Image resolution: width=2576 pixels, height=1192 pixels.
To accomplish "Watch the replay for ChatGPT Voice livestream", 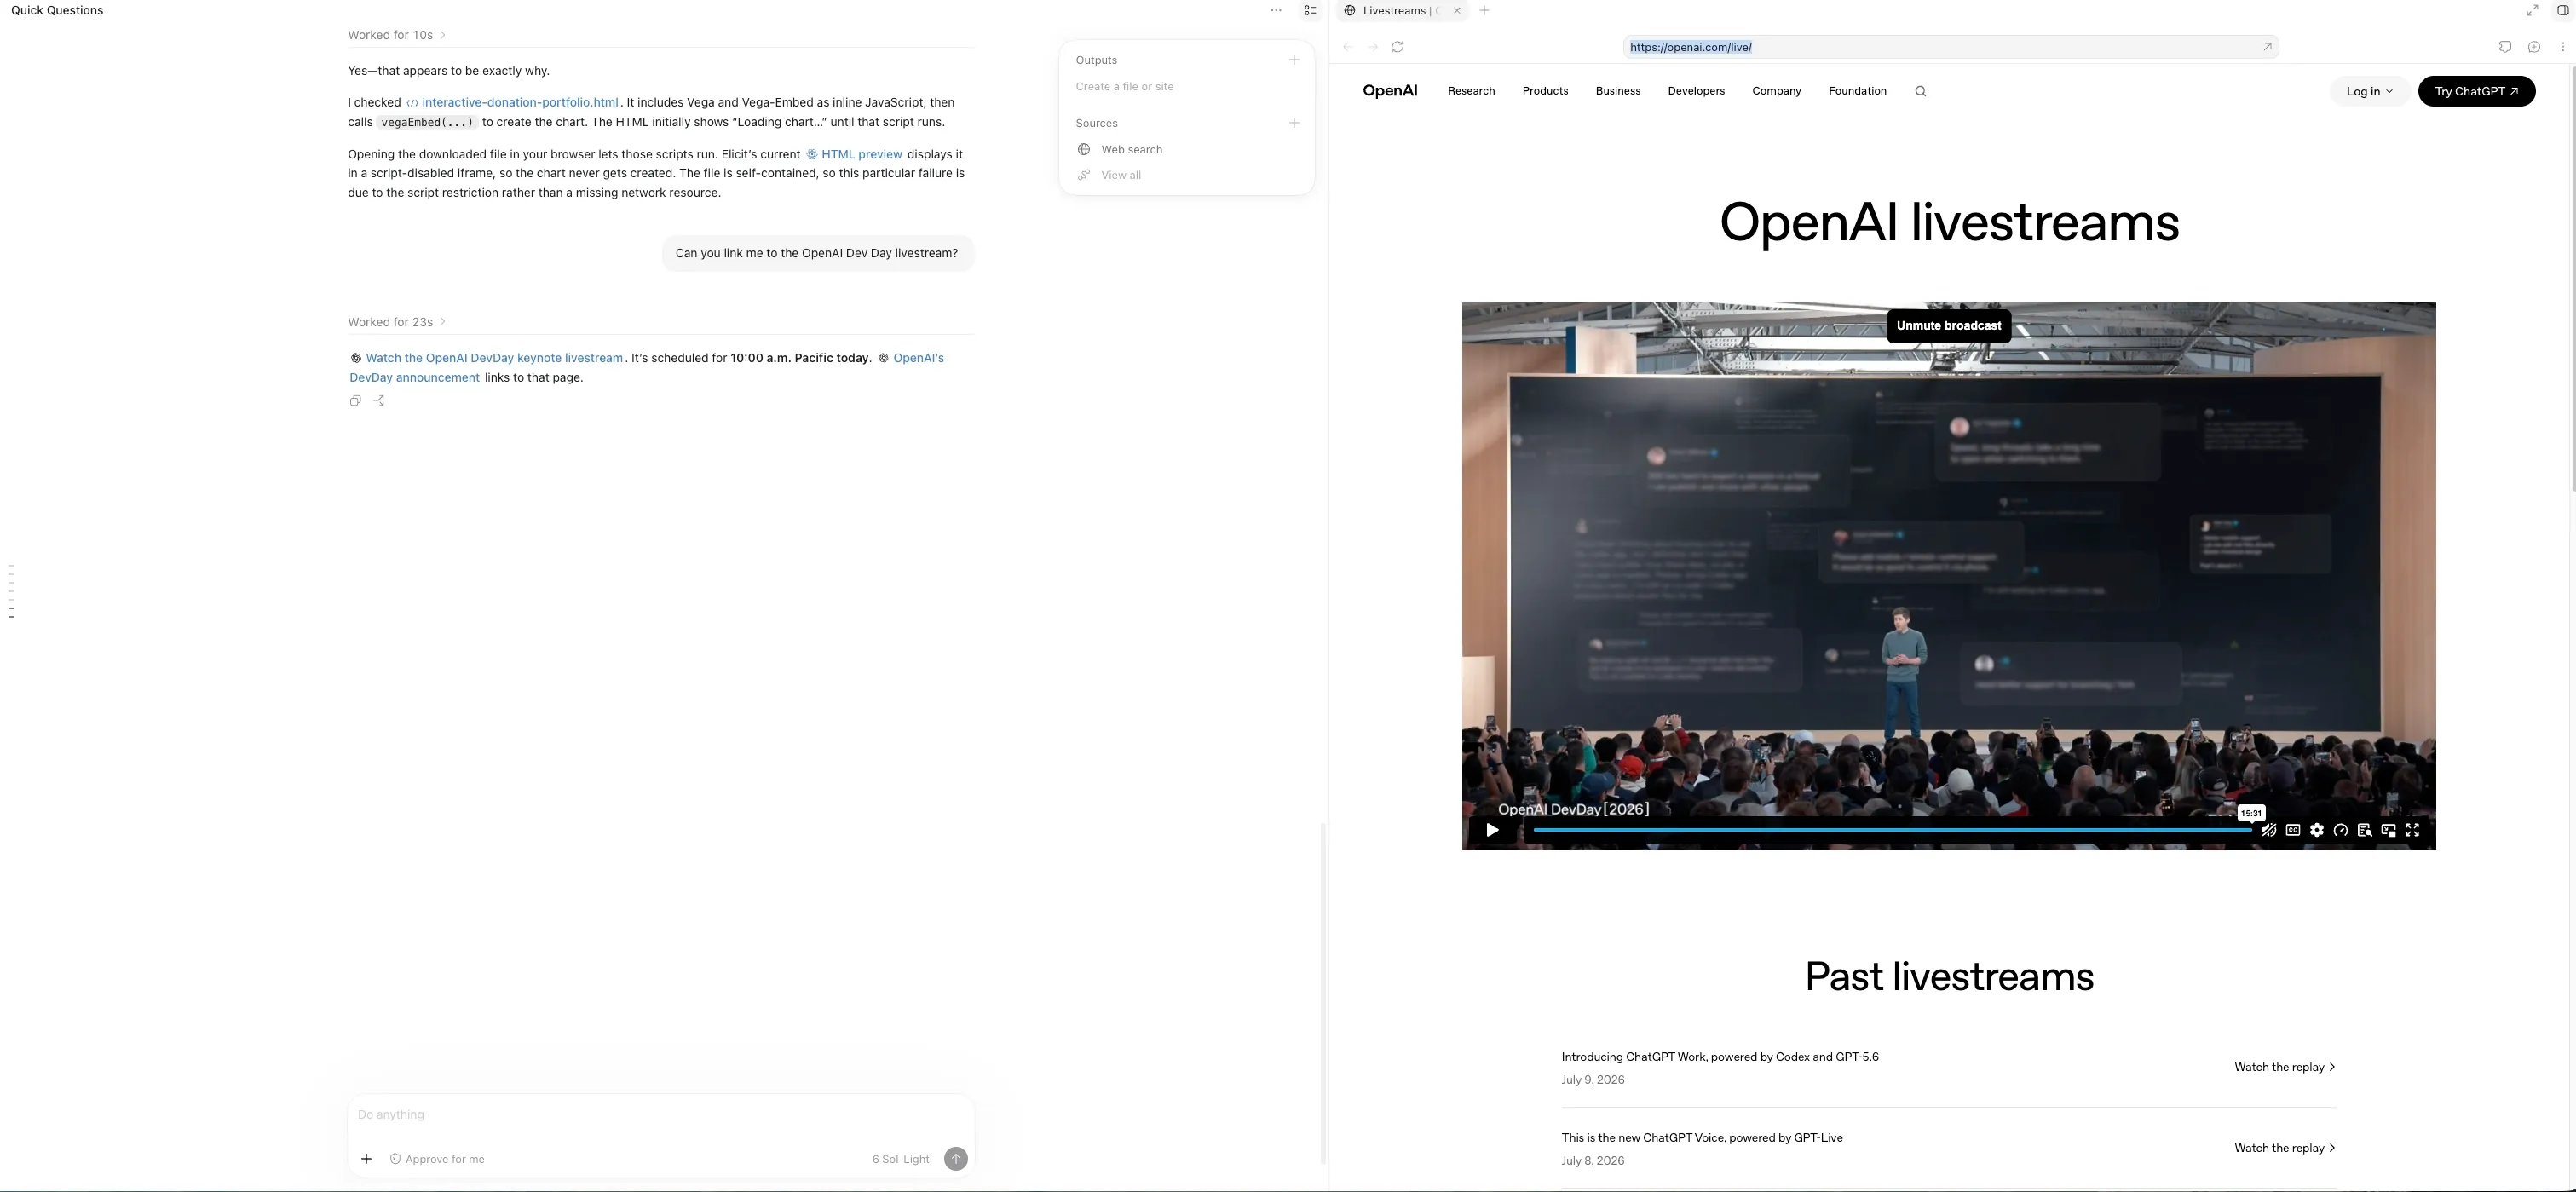I will 2284,1148.
